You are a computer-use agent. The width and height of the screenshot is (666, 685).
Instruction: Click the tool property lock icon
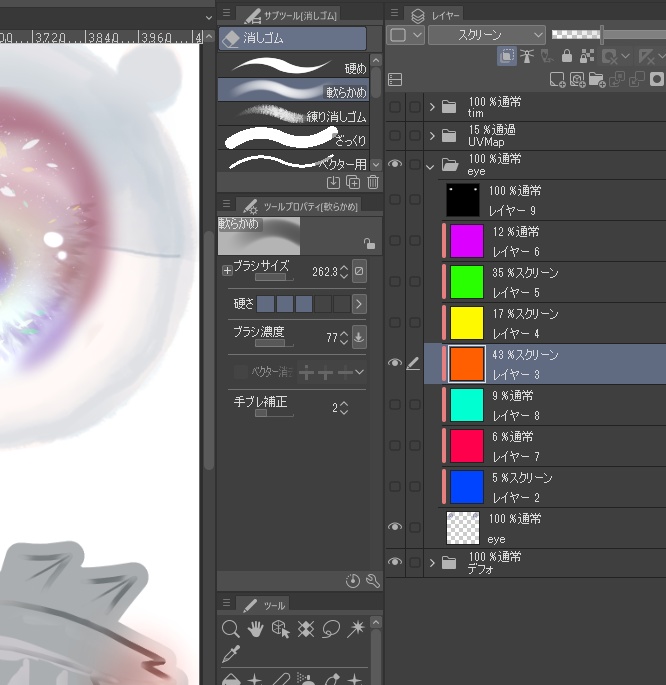(x=369, y=244)
